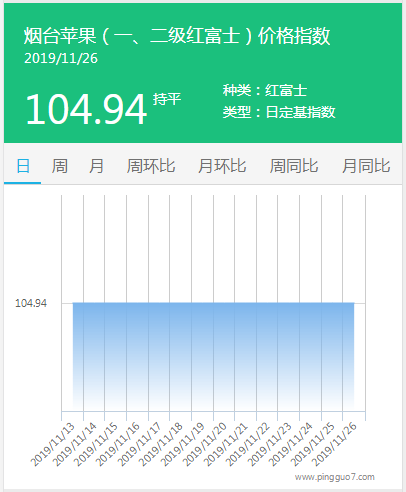Screen dimensions: 406x492
Task: Open the 周环比 tab
Action: pos(151,166)
